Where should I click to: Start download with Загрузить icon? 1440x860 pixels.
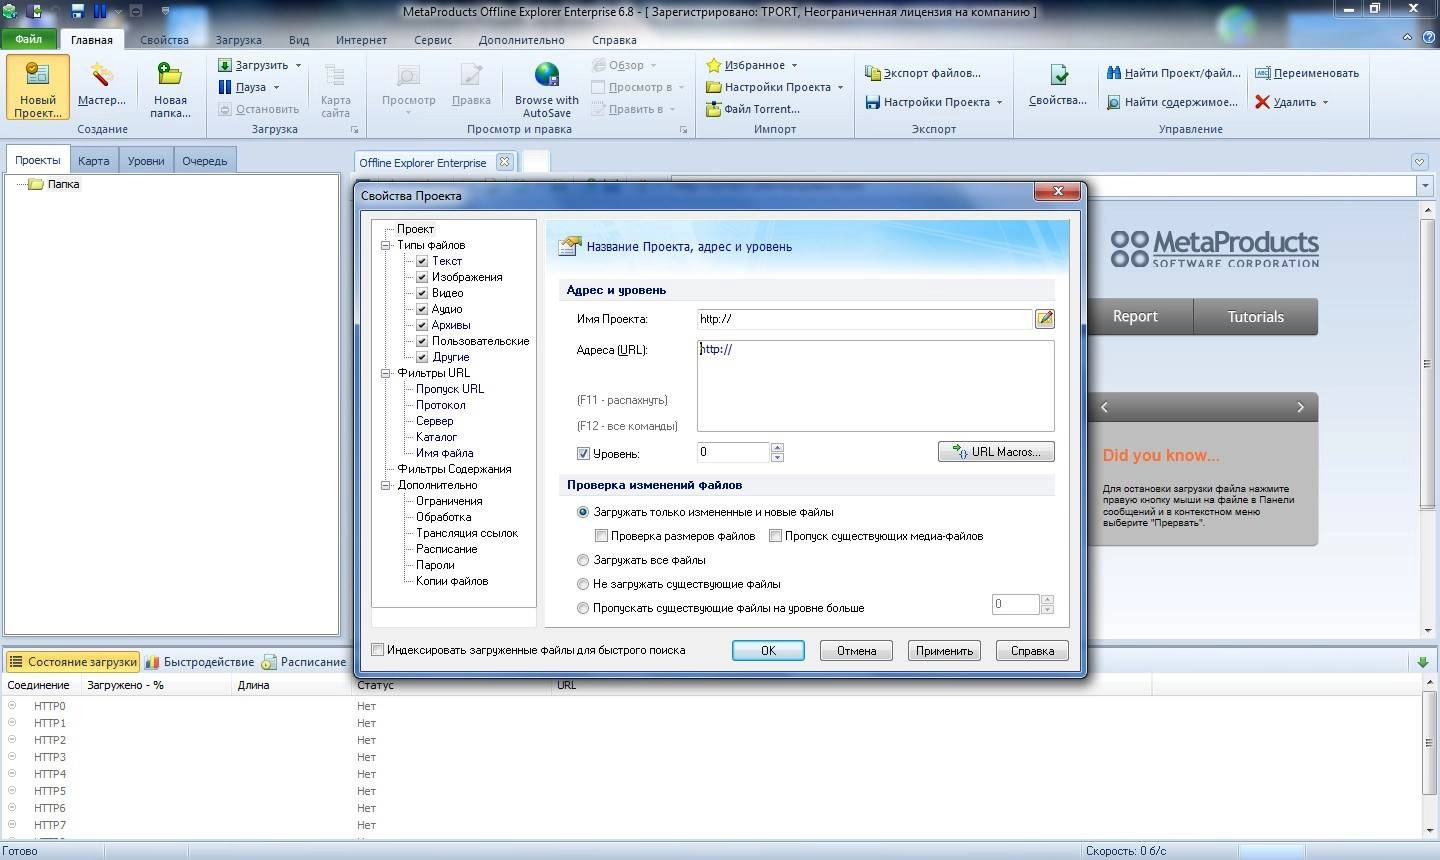[225, 65]
